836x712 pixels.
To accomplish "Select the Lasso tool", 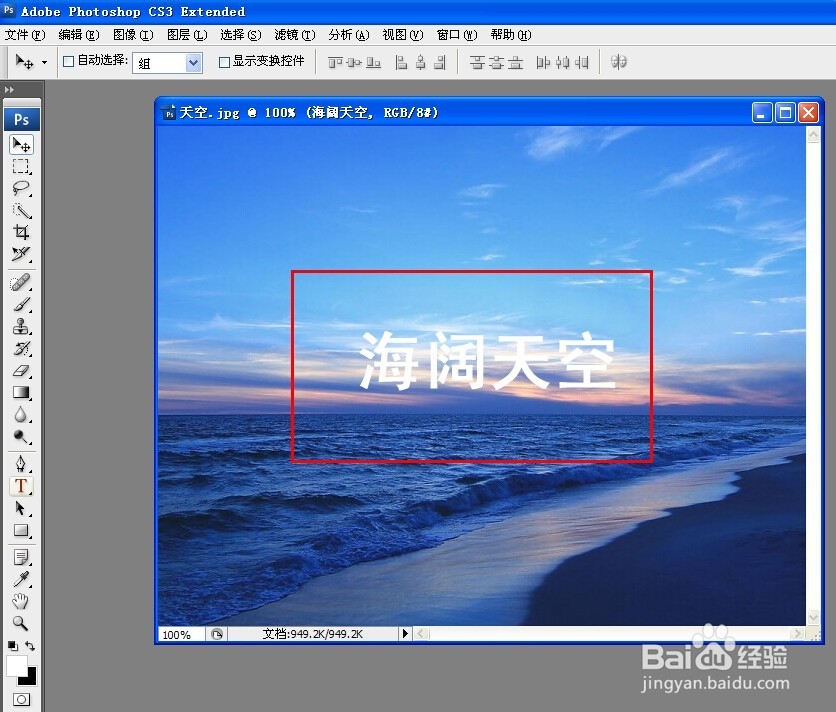I will 21,188.
